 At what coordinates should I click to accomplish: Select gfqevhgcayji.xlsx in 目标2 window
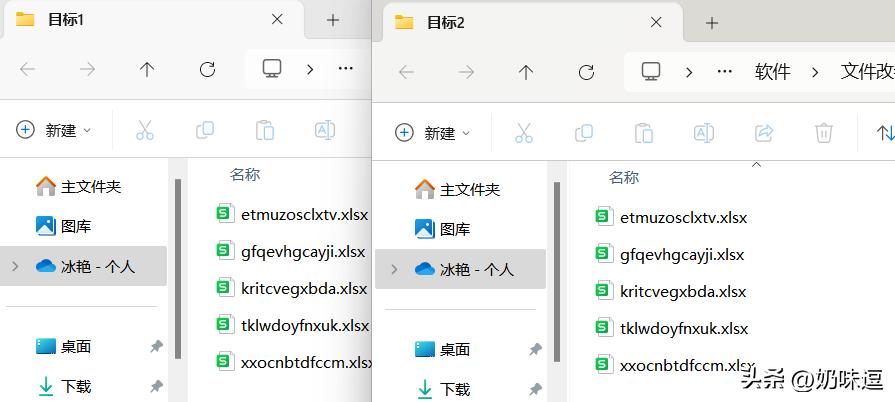pos(670,254)
